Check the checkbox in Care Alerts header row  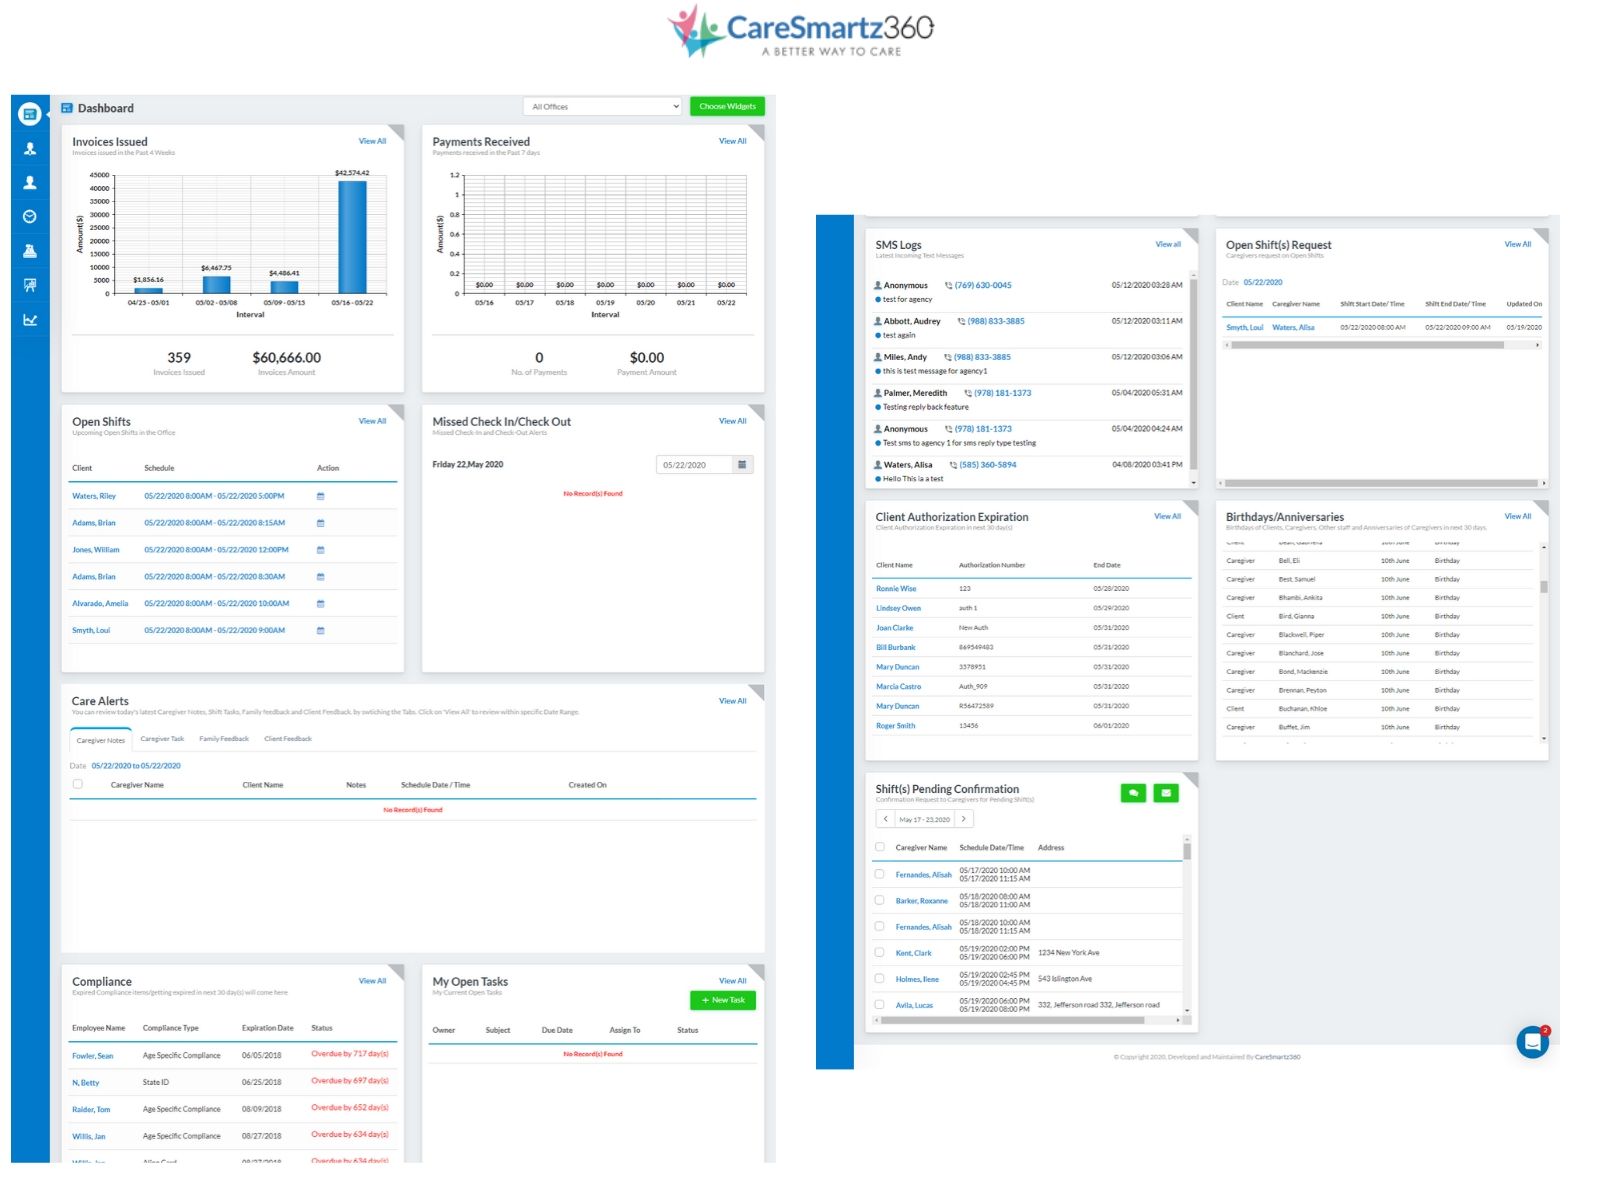[77, 784]
